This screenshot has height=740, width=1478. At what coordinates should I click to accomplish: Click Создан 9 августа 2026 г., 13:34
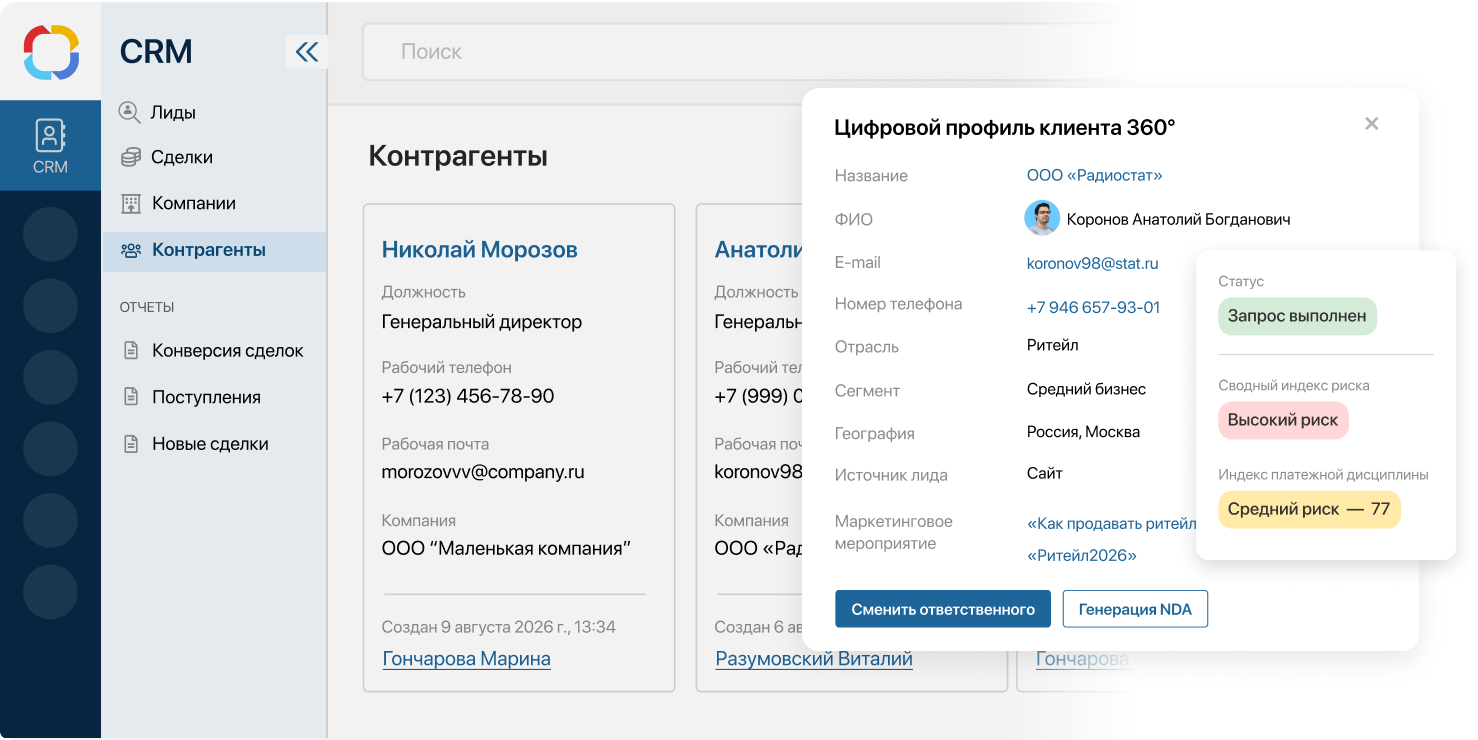499,627
